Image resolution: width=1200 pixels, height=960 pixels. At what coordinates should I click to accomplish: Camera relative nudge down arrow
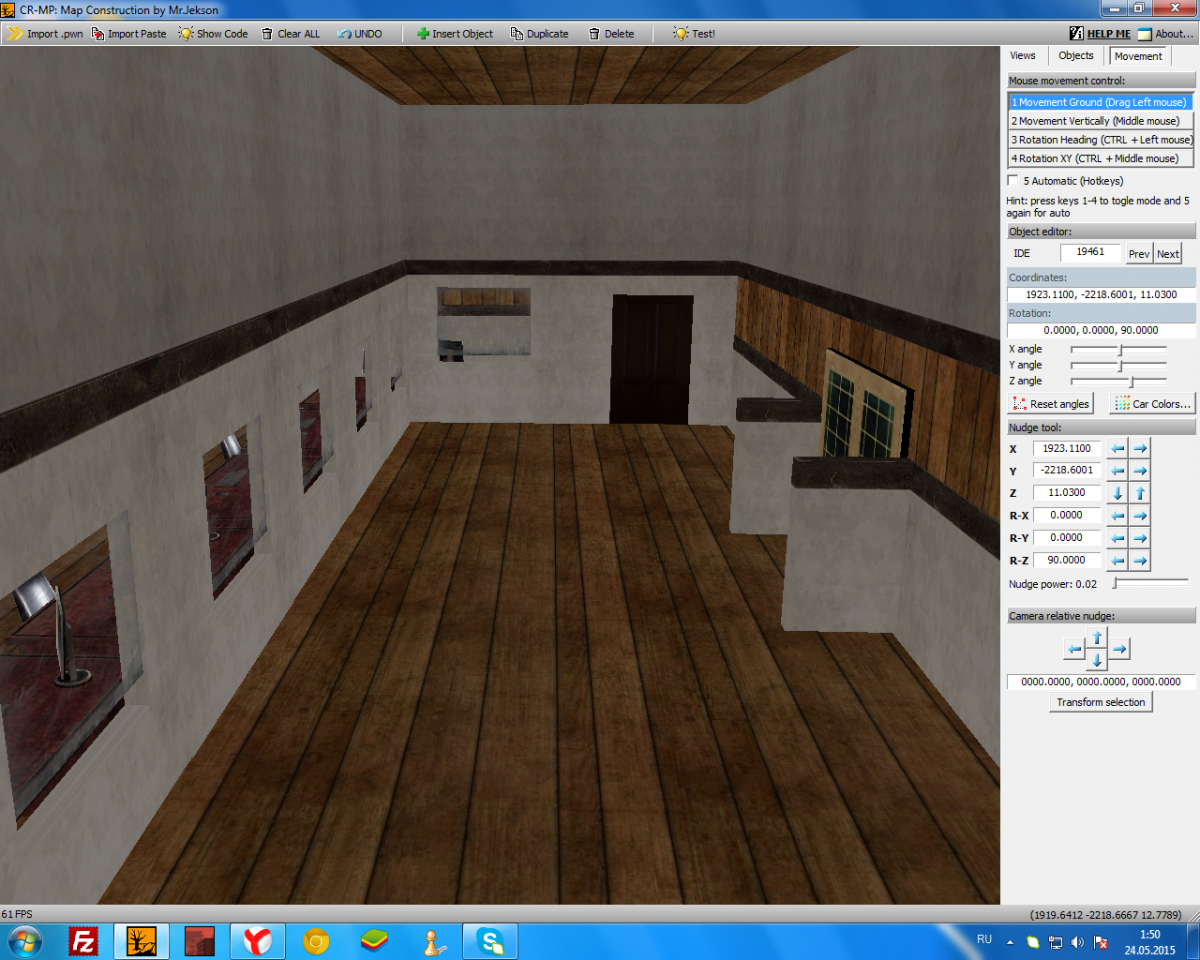[x=1097, y=660]
